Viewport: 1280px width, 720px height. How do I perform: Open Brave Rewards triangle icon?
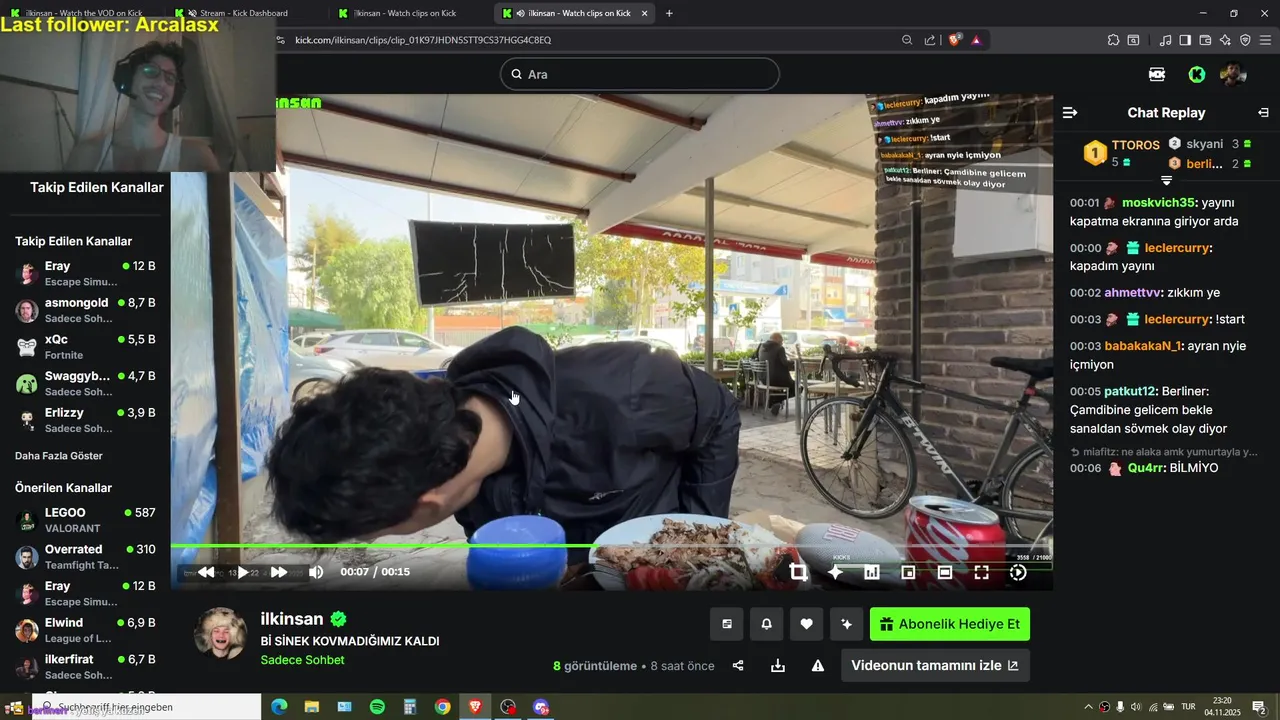click(976, 40)
